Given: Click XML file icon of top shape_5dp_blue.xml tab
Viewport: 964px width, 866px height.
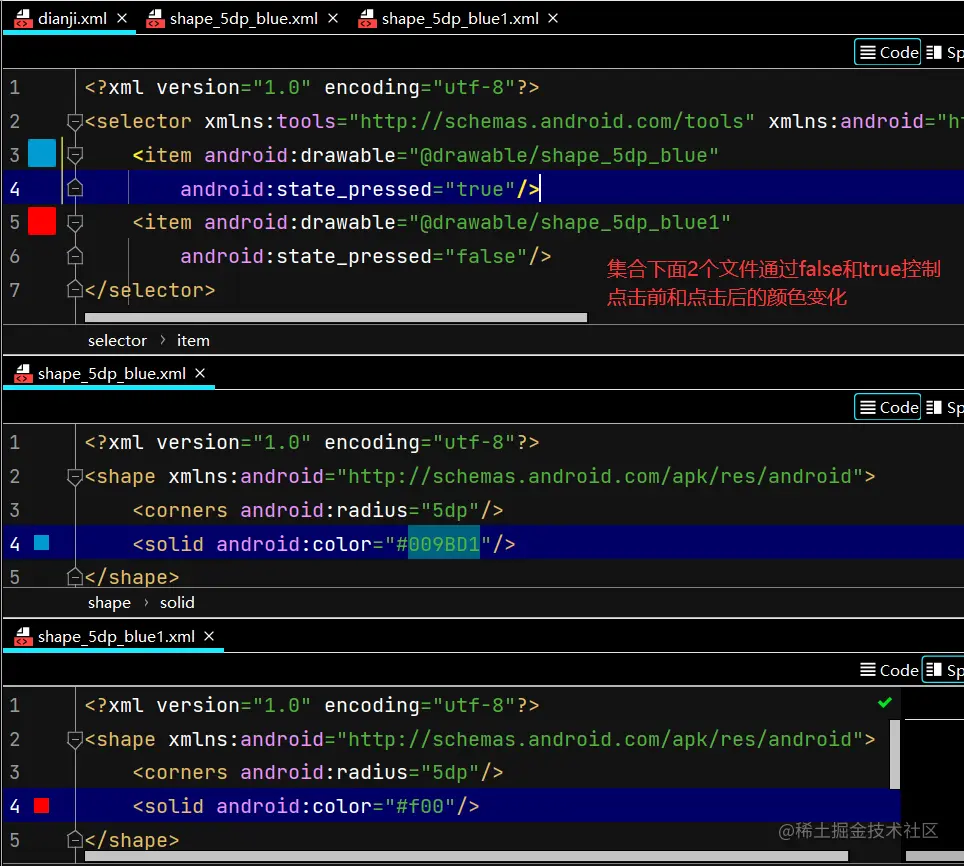Looking at the screenshot, I should (x=155, y=19).
